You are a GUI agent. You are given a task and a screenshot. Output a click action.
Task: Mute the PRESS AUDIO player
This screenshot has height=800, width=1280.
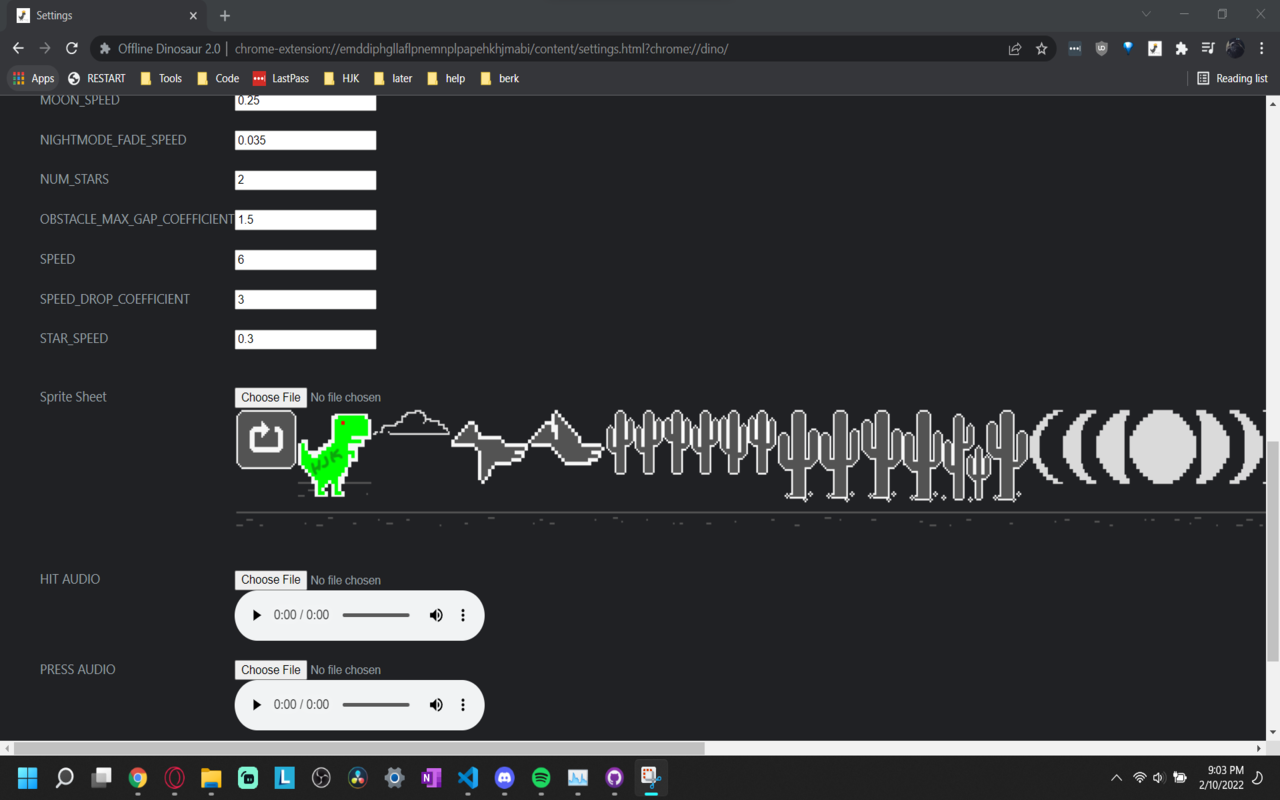click(x=436, y=705)
